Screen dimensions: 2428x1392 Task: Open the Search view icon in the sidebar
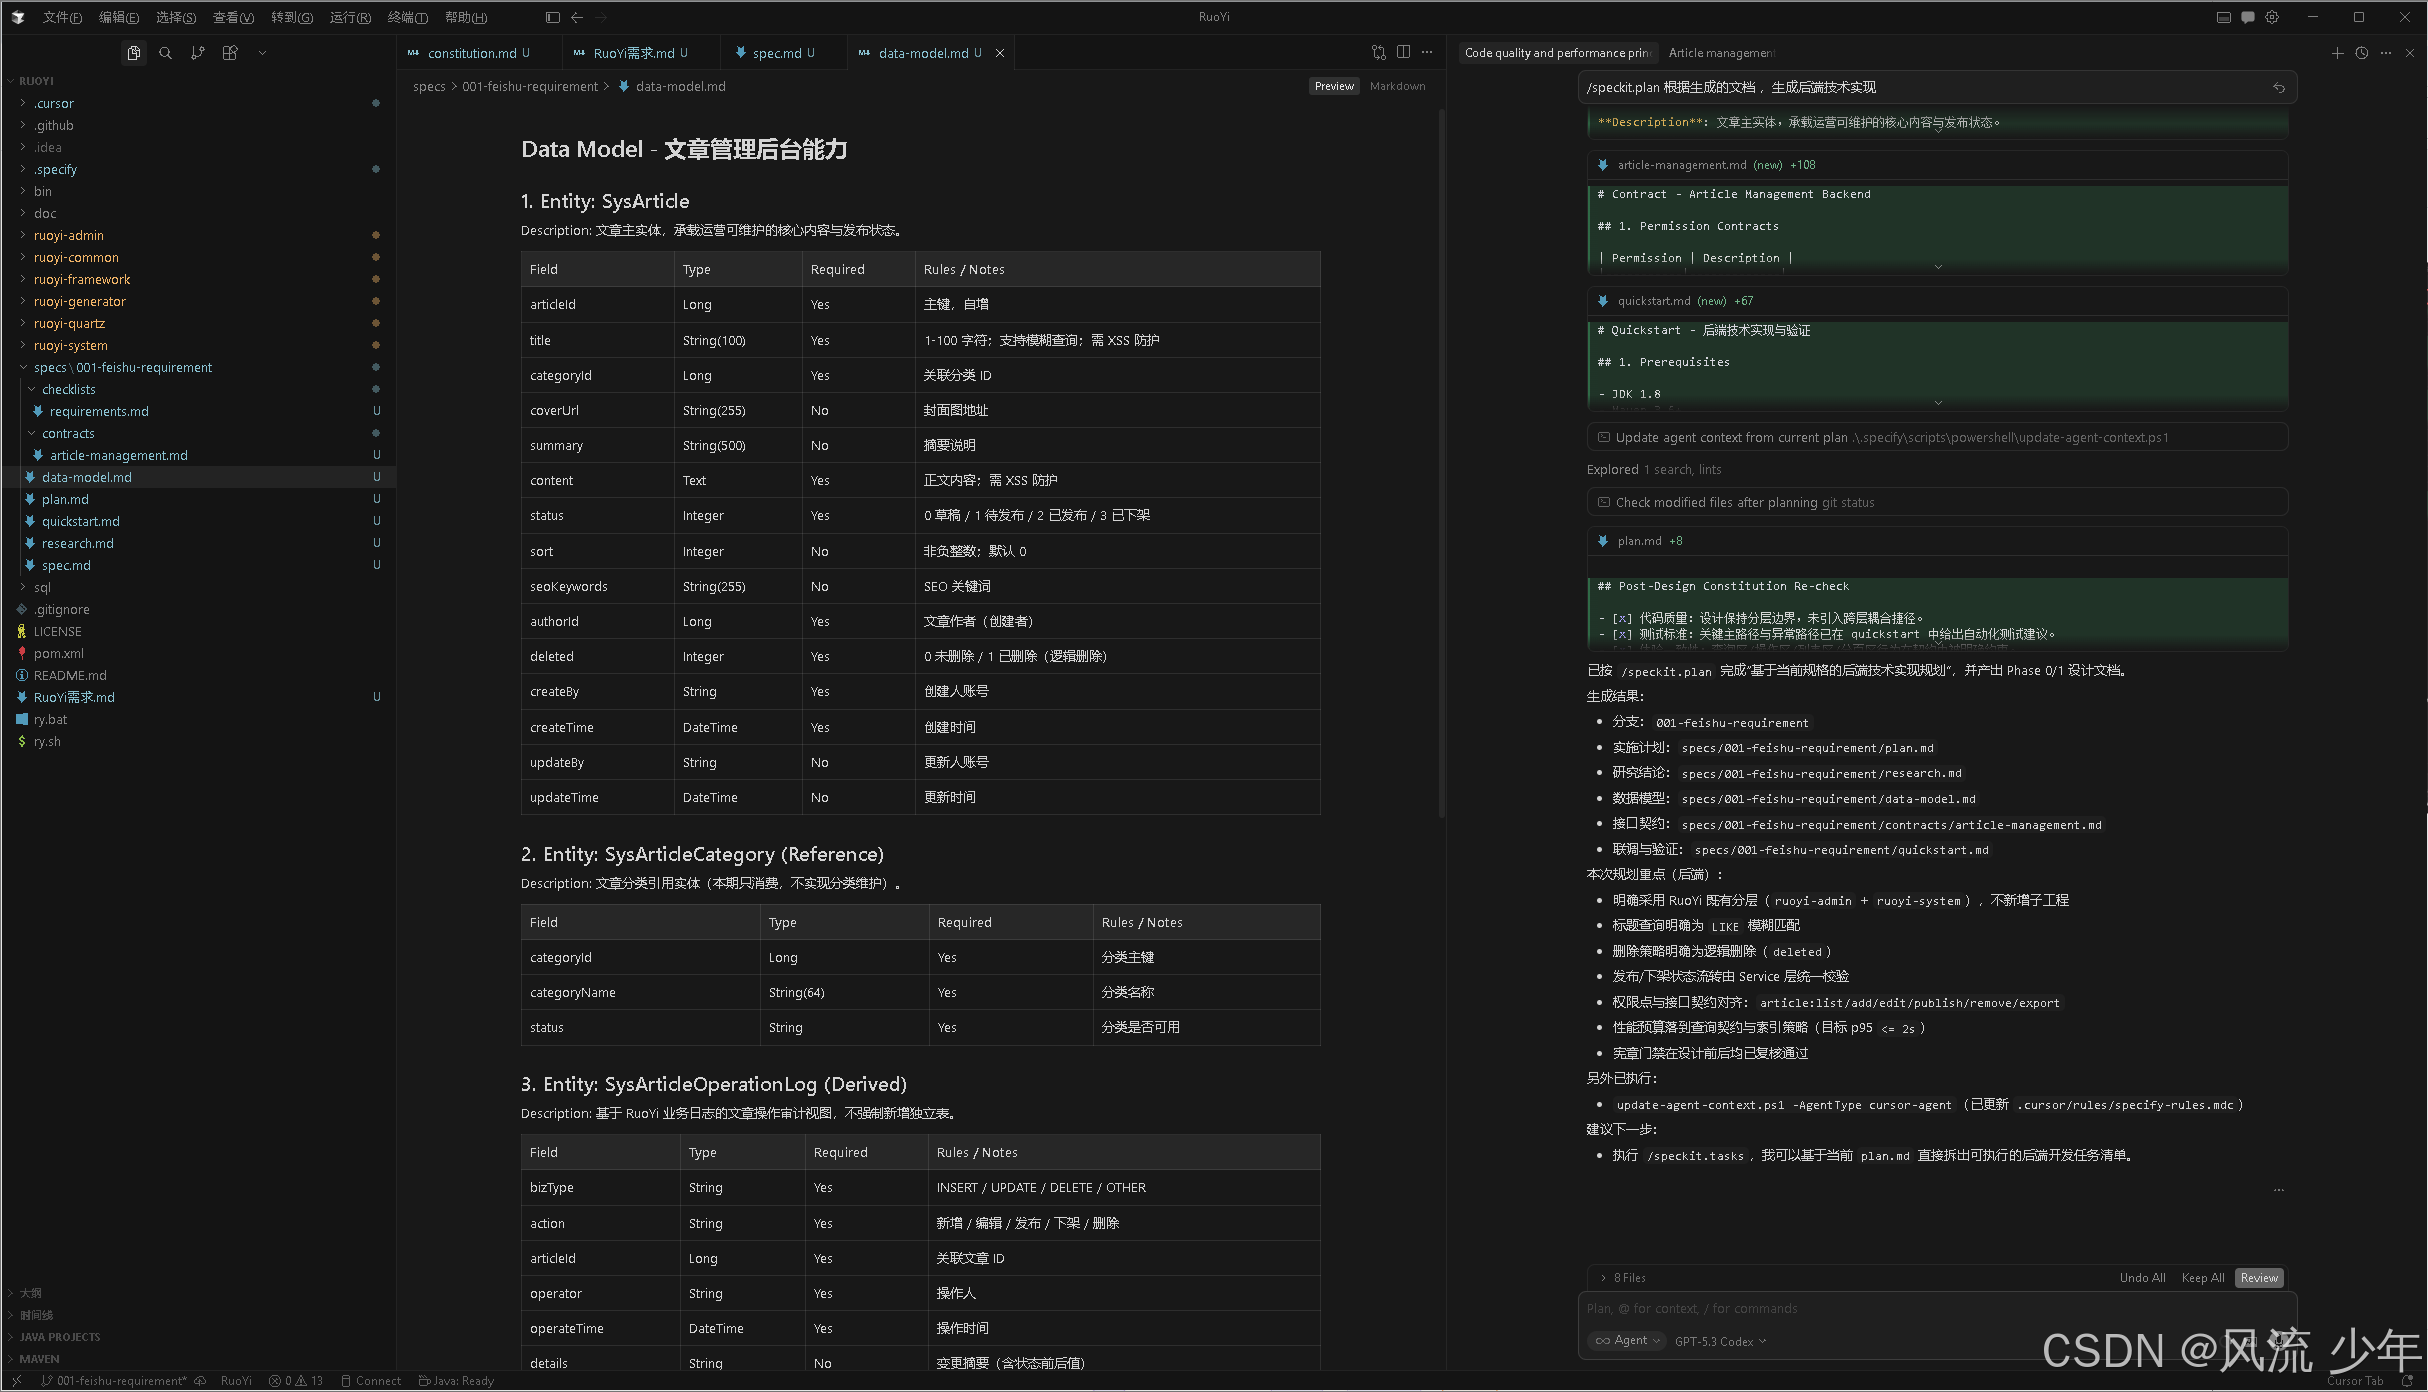165,53
